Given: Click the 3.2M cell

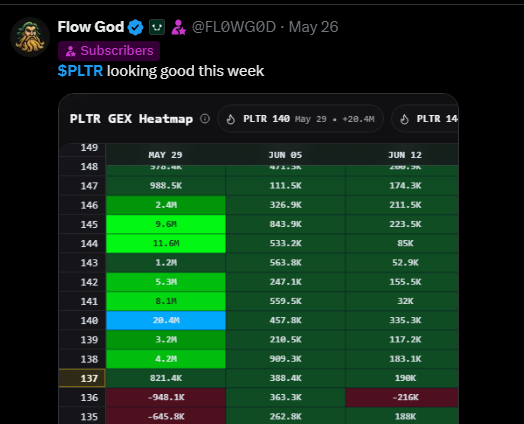Looking at the screenshot, I should [x=166, y=339].
